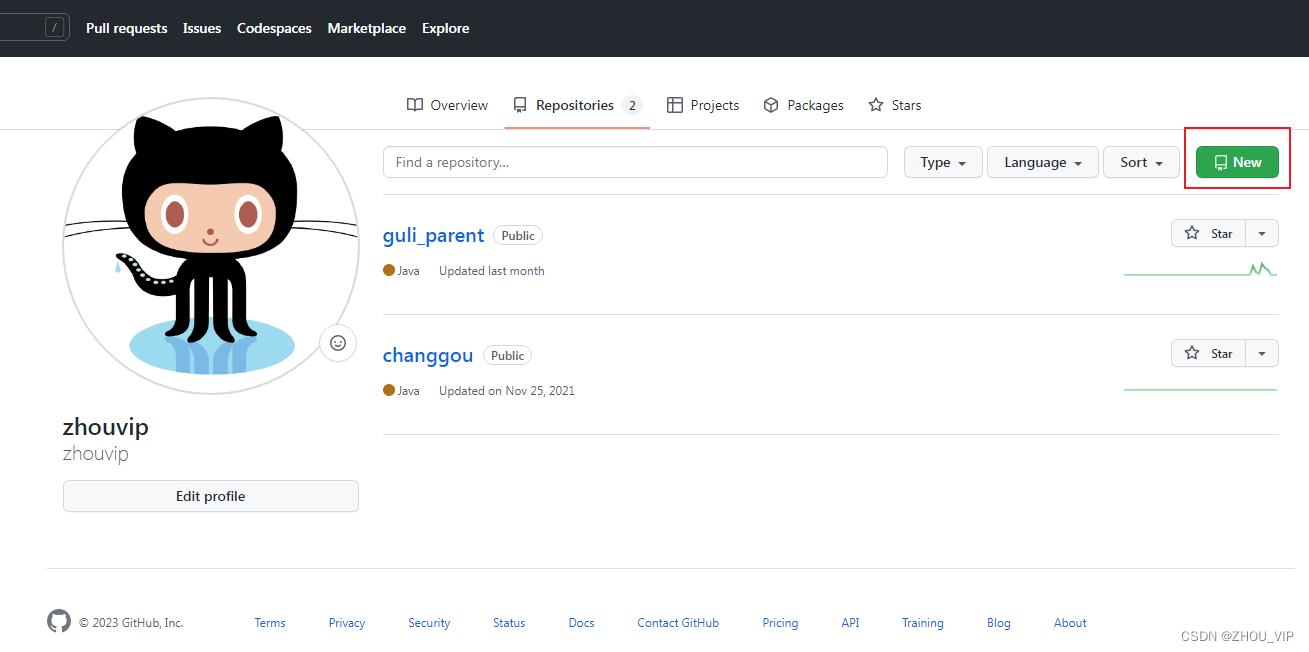The height and width of the screenshot is (652, 1309).
Task: Open the API footer link
Action: (x=850, y=622)
